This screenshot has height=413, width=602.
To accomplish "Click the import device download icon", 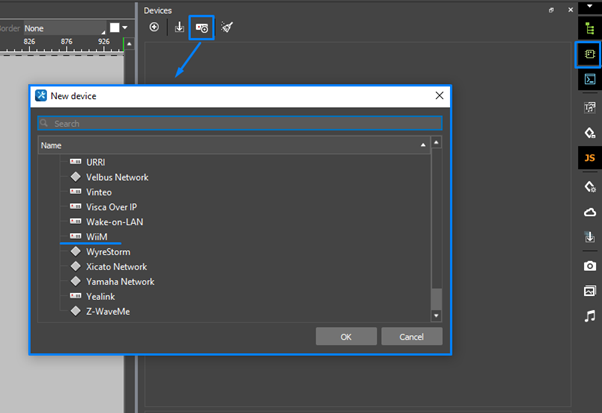I will pyautogui.click(x=179, y=28).
